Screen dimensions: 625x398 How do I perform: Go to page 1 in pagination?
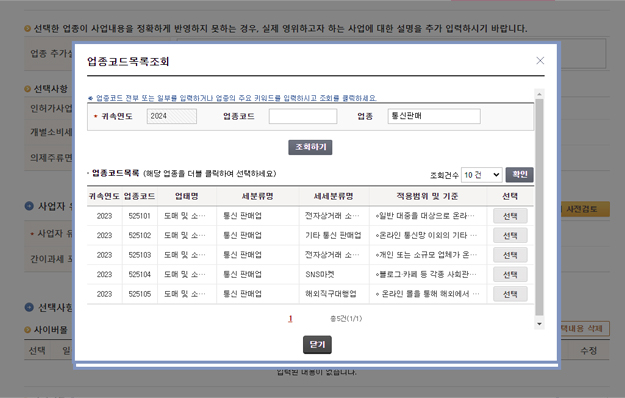tap(290, 318)
